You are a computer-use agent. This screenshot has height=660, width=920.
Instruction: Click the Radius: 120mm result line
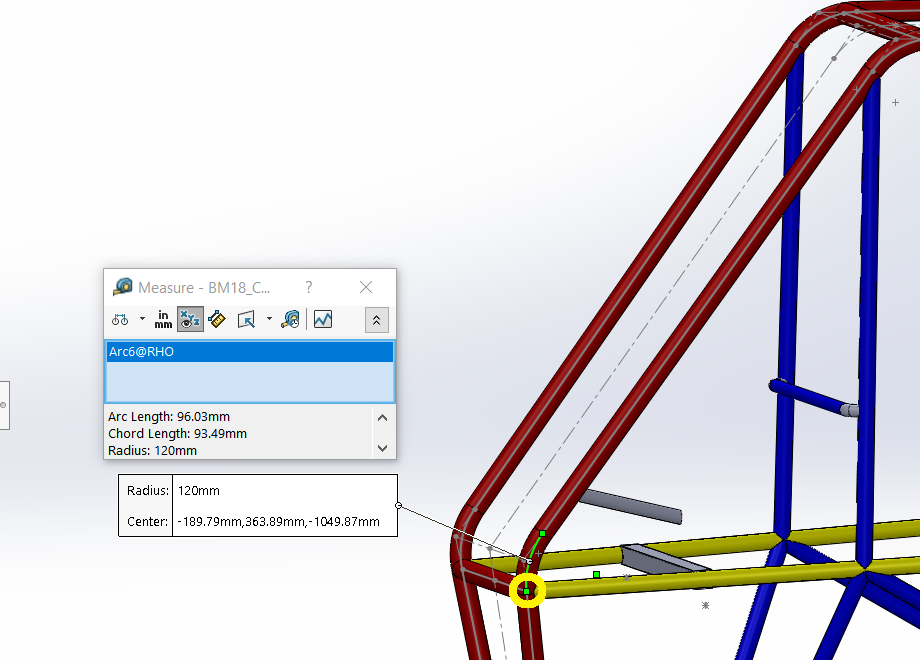(x=153, y=451)
